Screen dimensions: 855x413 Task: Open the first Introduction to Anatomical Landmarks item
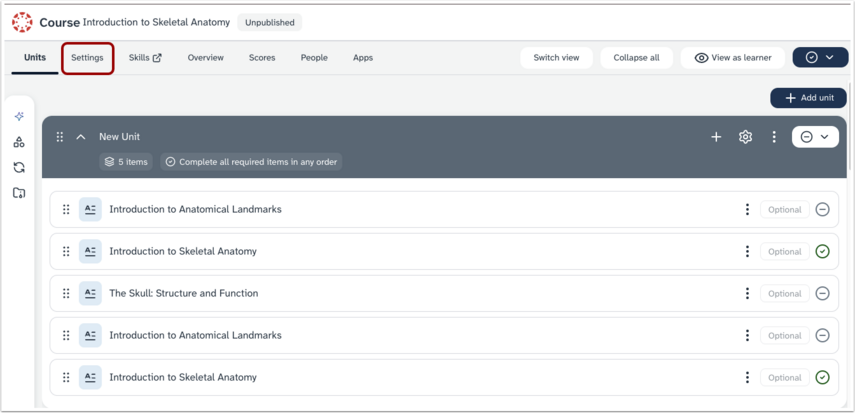[x=195, y=210]
